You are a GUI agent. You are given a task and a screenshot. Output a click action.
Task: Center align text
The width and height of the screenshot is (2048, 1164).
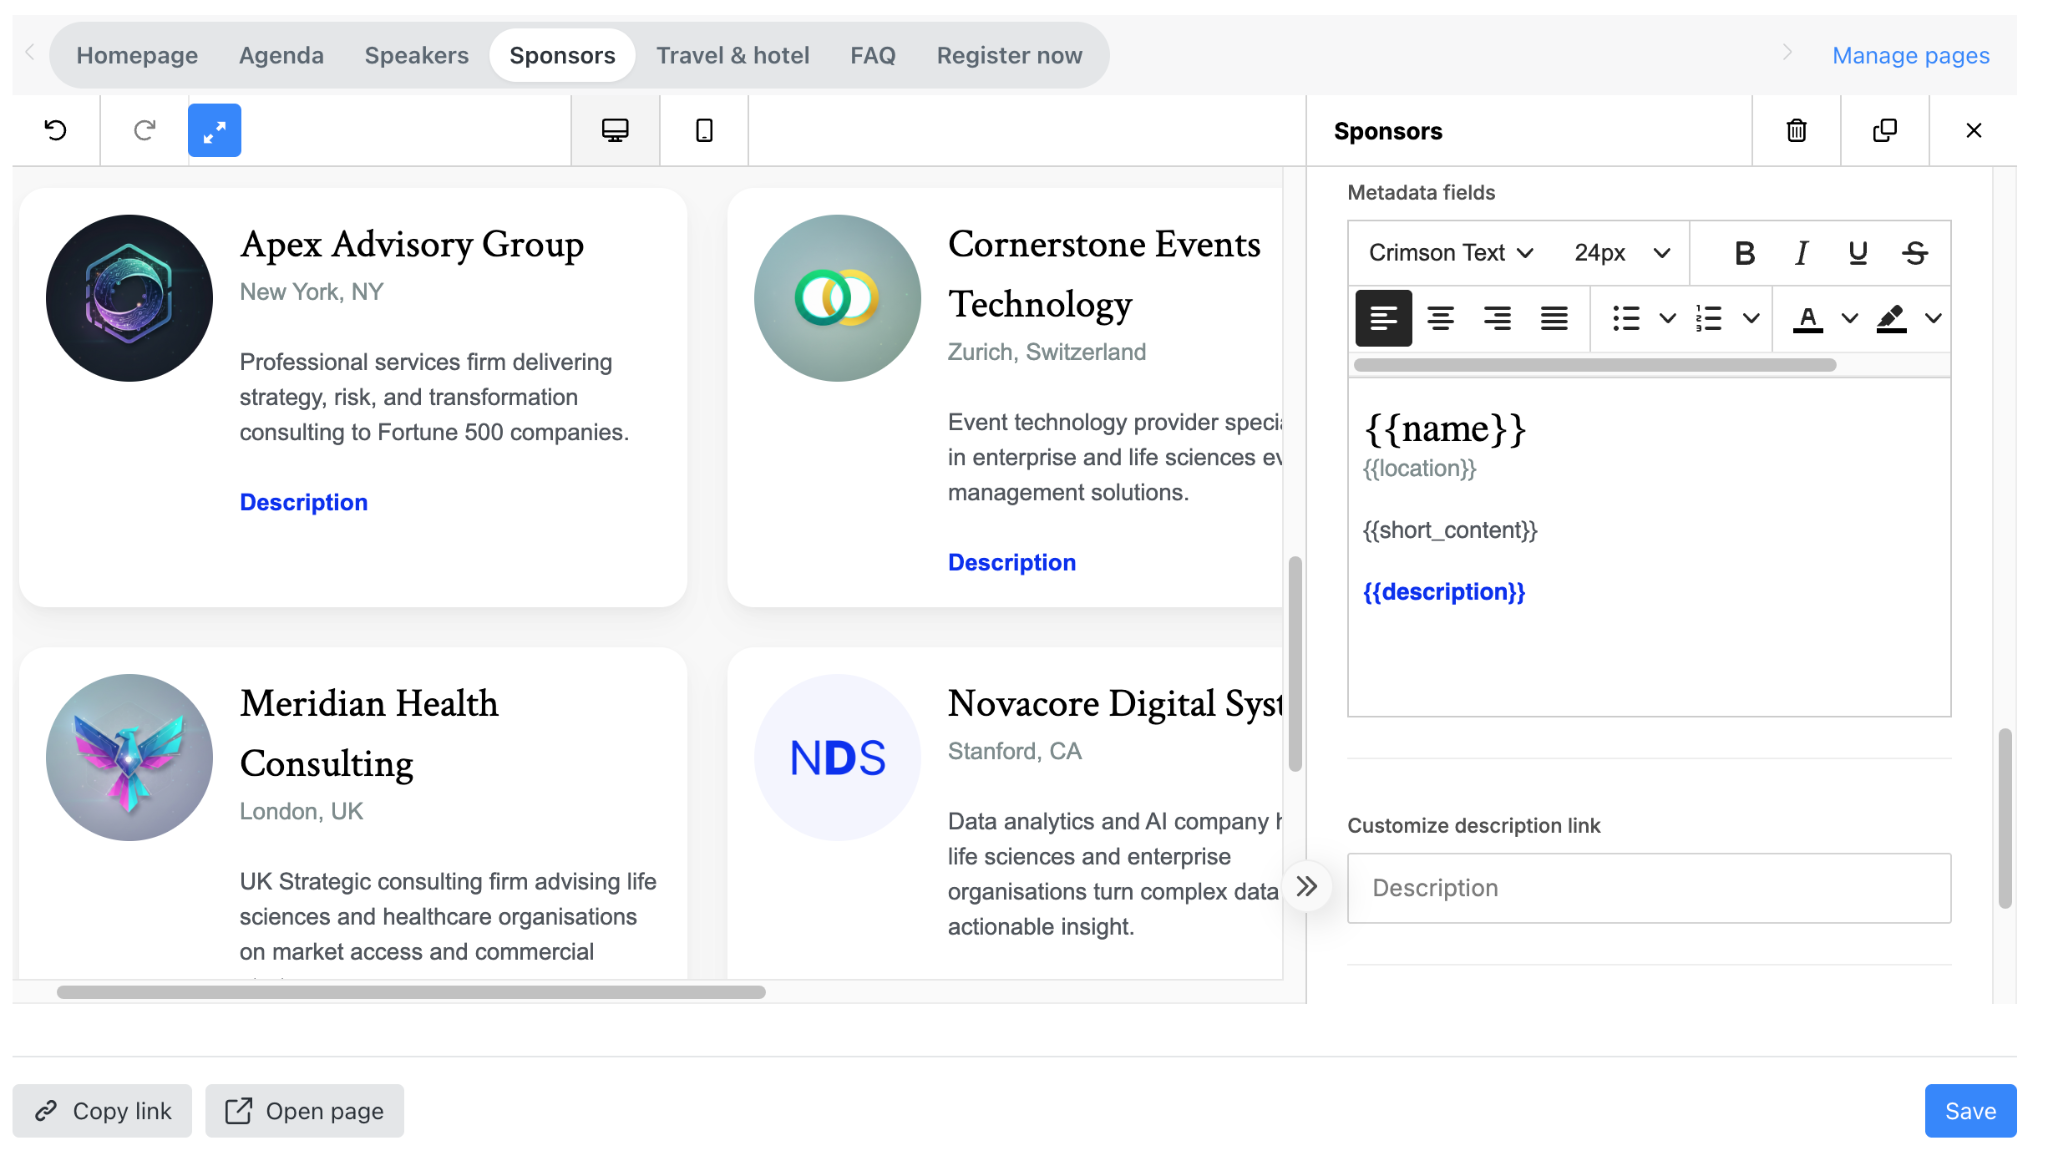[x=1440, y=318]
